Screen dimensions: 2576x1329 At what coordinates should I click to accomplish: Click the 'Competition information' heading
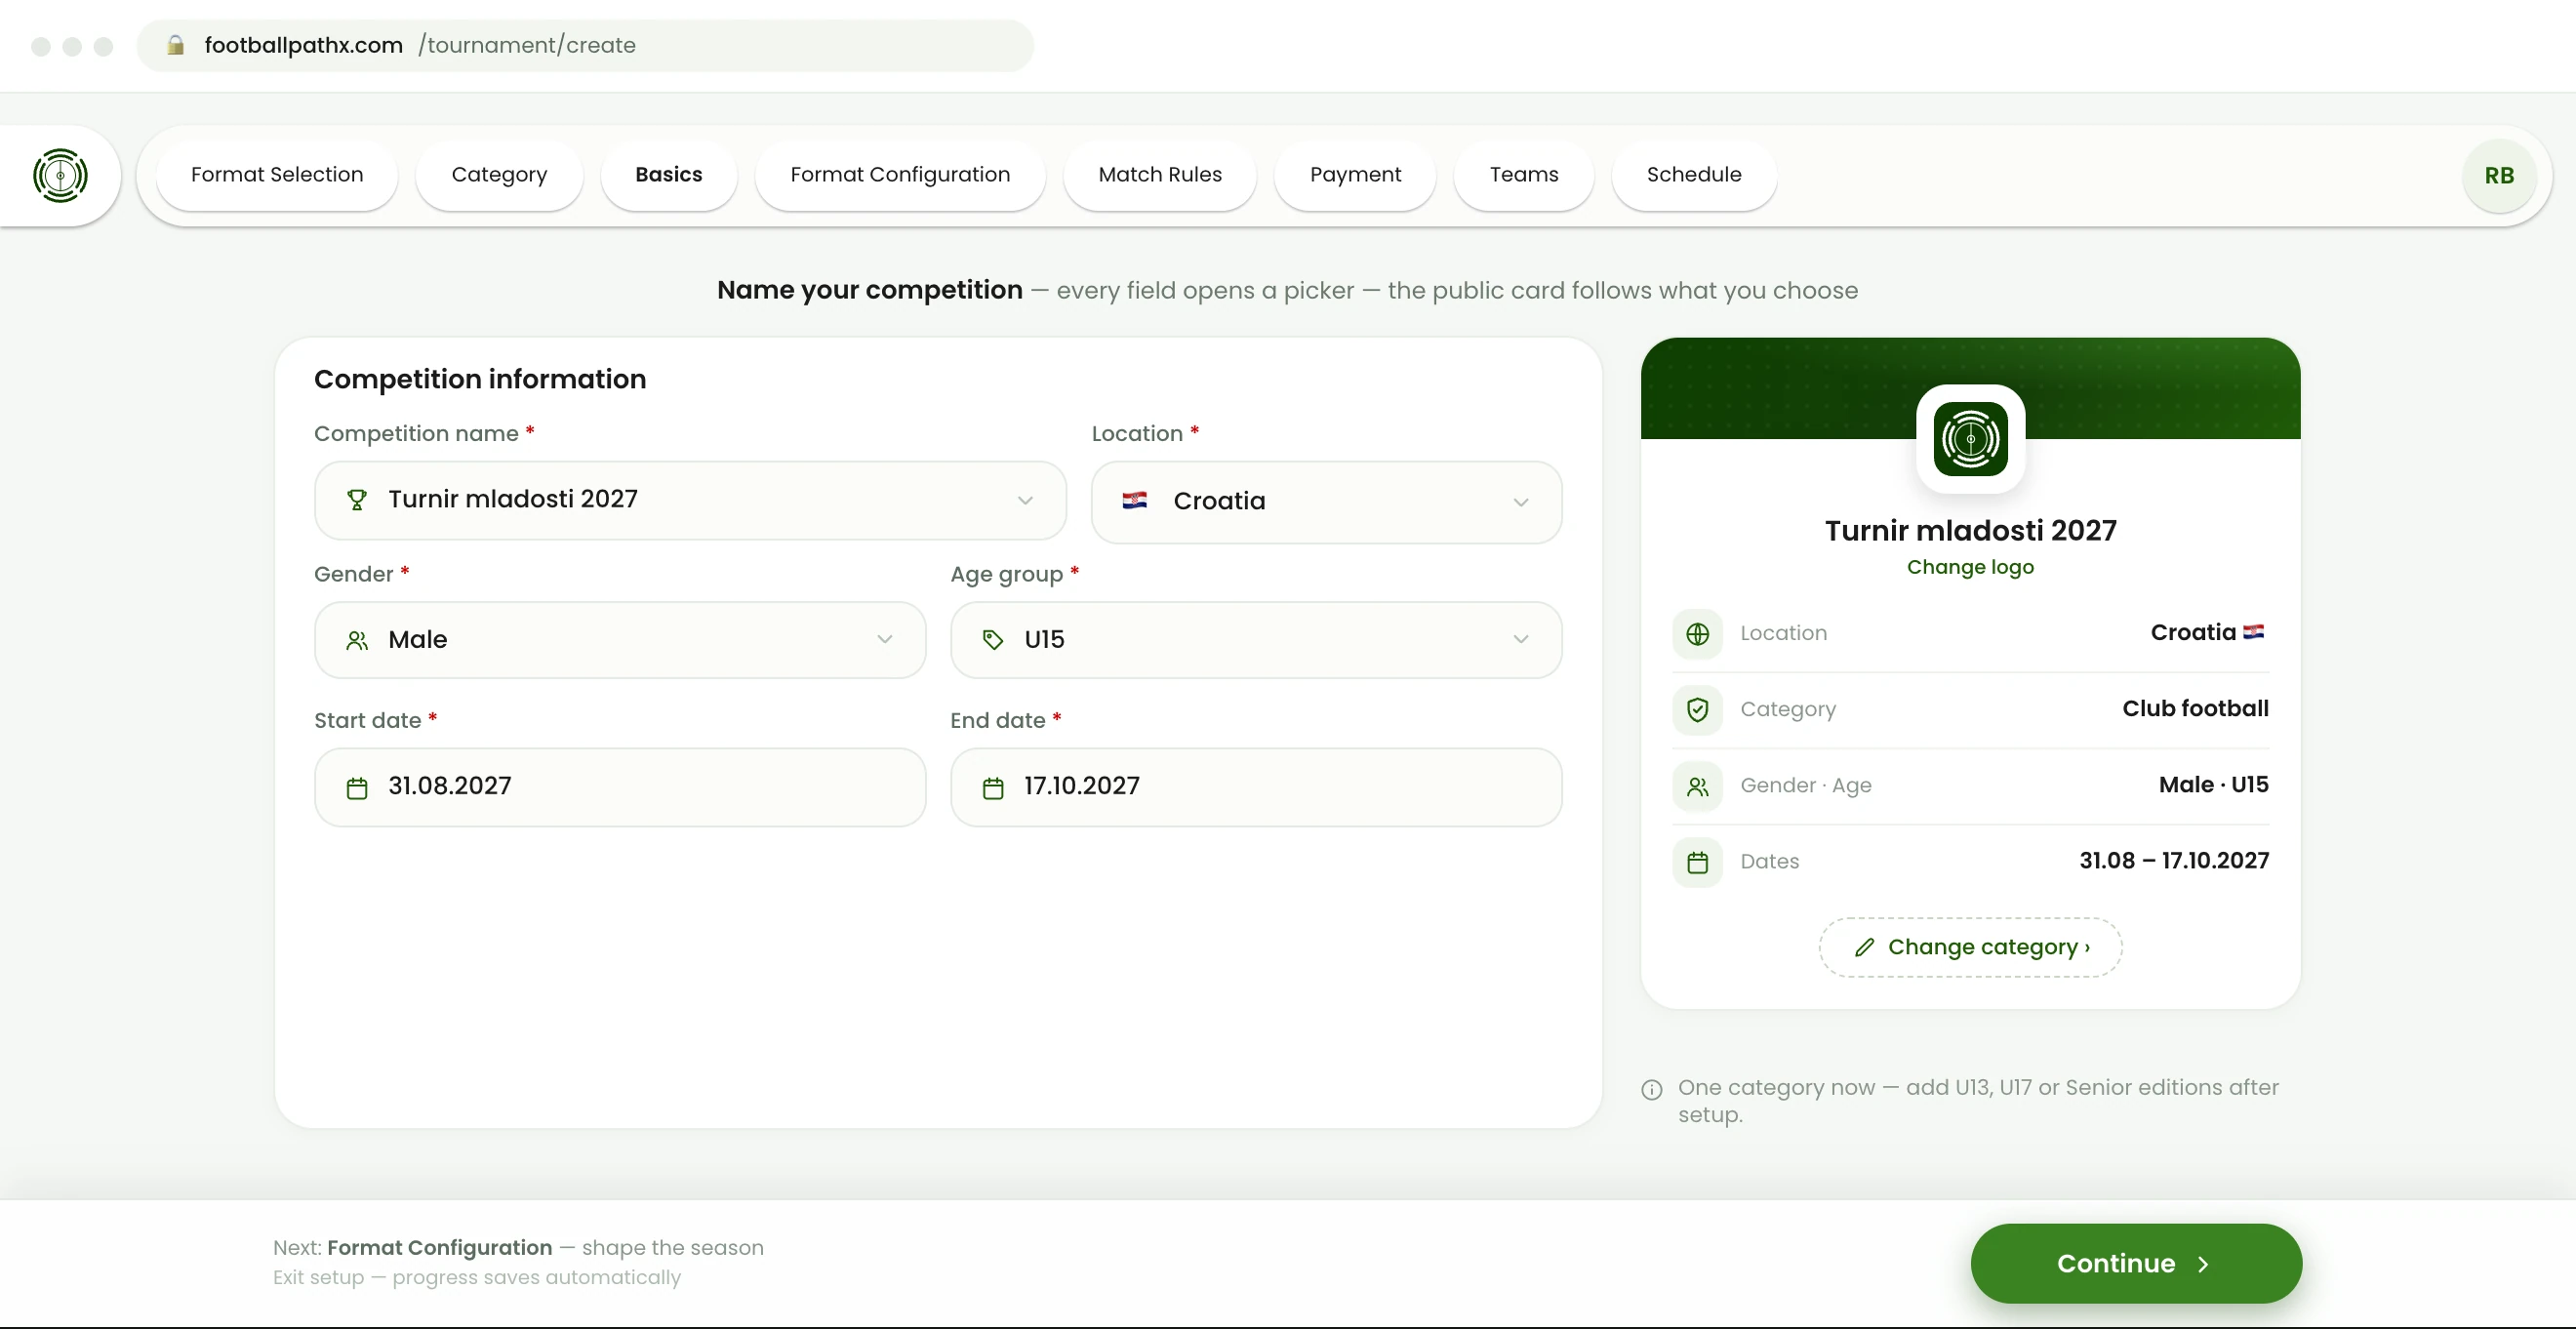tap(480, 380)
